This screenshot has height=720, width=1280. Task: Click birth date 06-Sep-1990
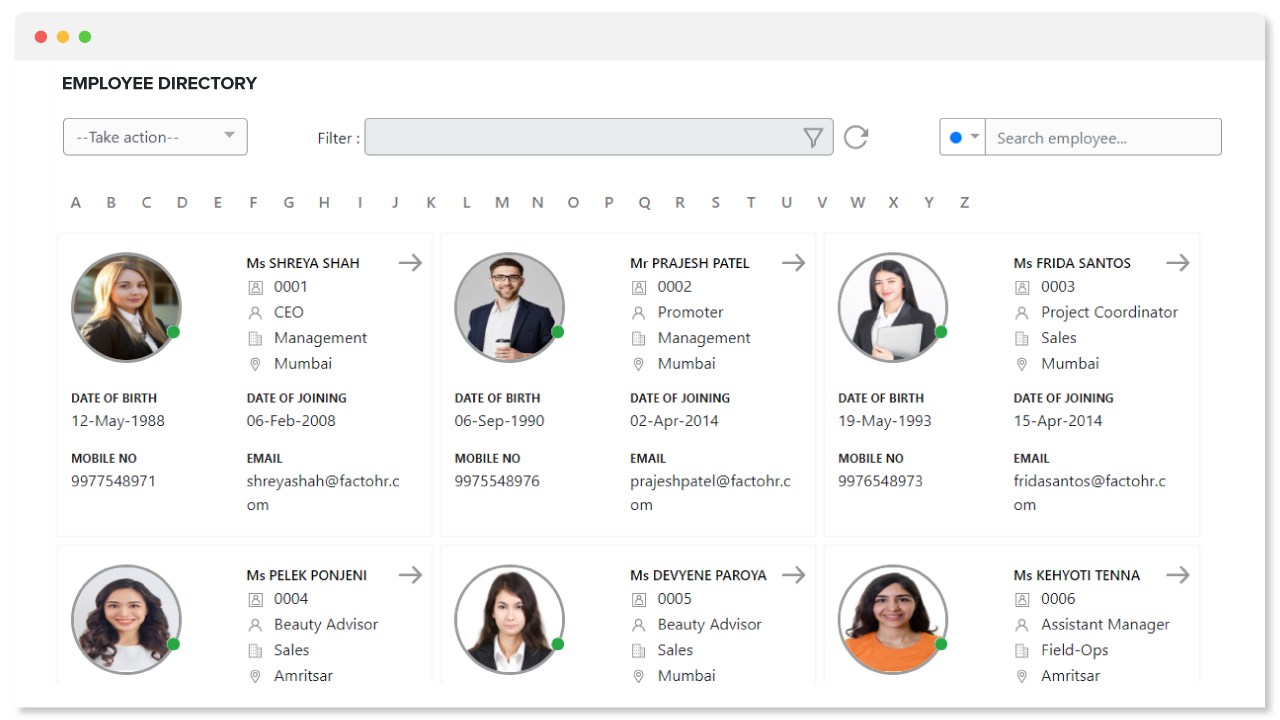click(x=500, y=421)
